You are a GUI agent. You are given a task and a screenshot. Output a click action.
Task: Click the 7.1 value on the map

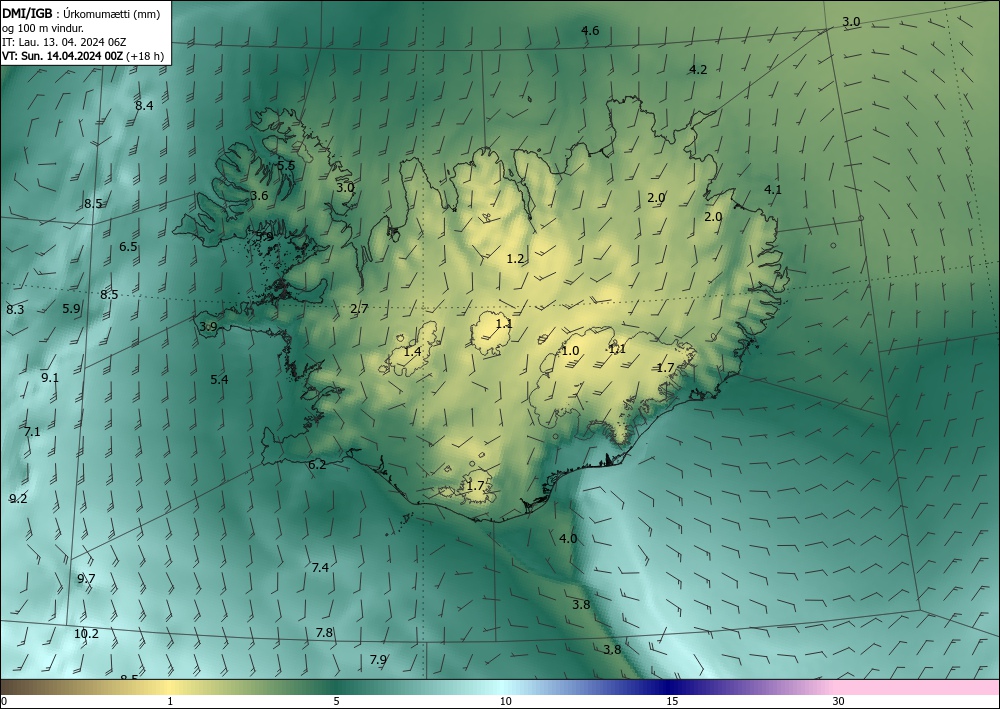point(32,432)
